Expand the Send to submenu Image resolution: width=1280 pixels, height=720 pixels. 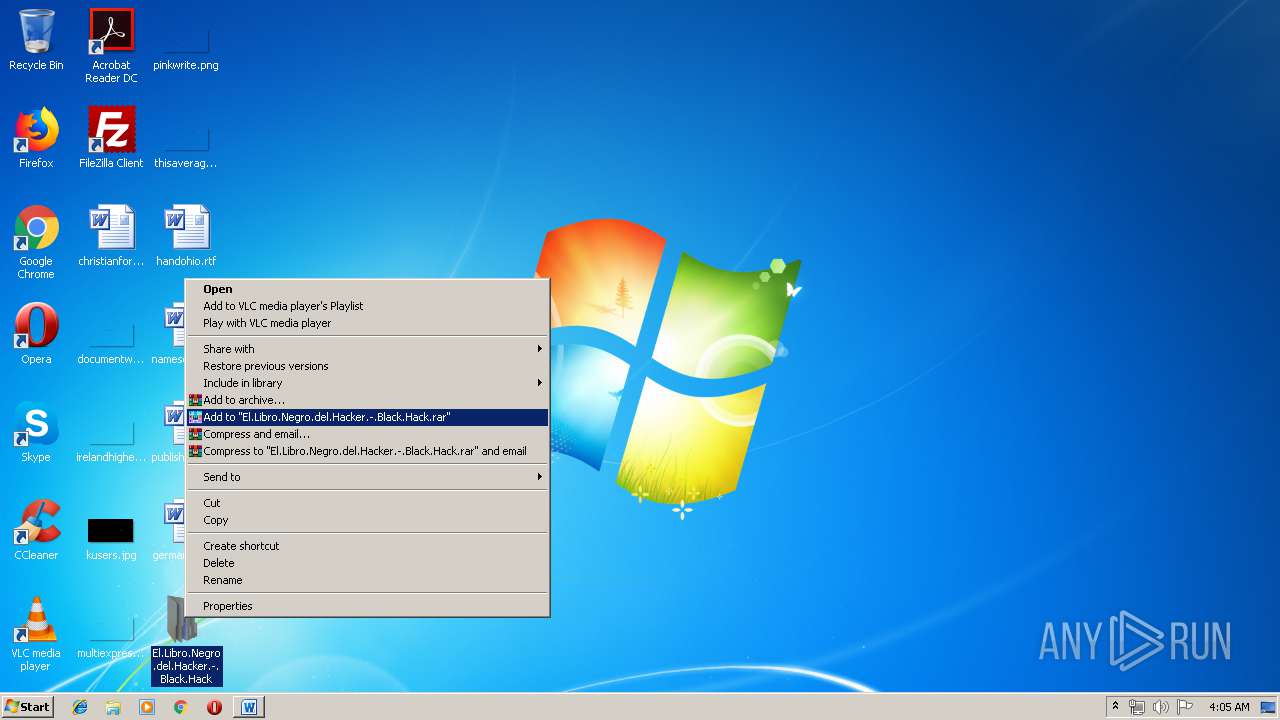[x=368, y=477]
